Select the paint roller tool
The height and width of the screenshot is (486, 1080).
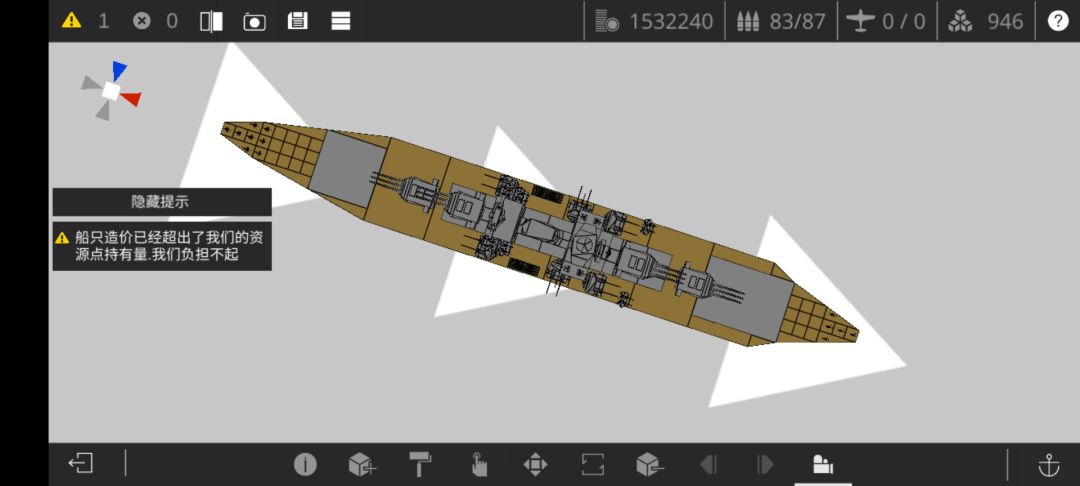420,465
